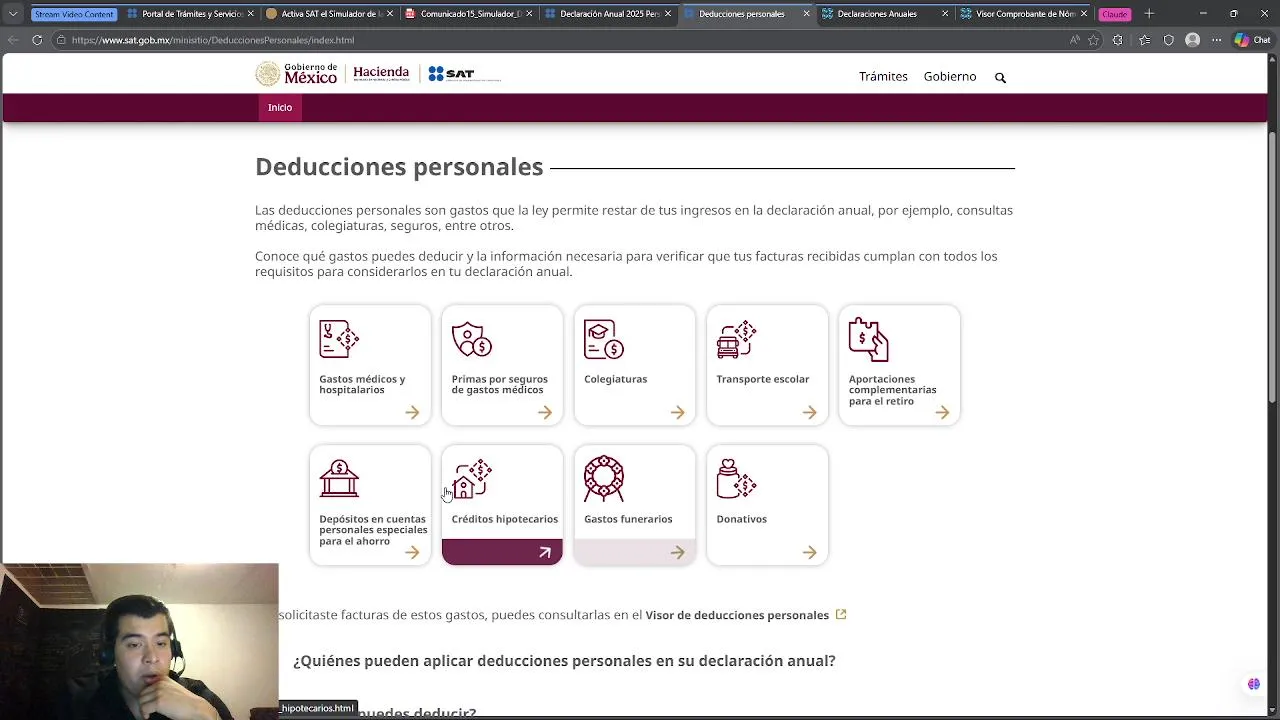This screenshot has height=720, width=1280.
Task: Close the Deducciones personales tab
Action: coord(806,14)
